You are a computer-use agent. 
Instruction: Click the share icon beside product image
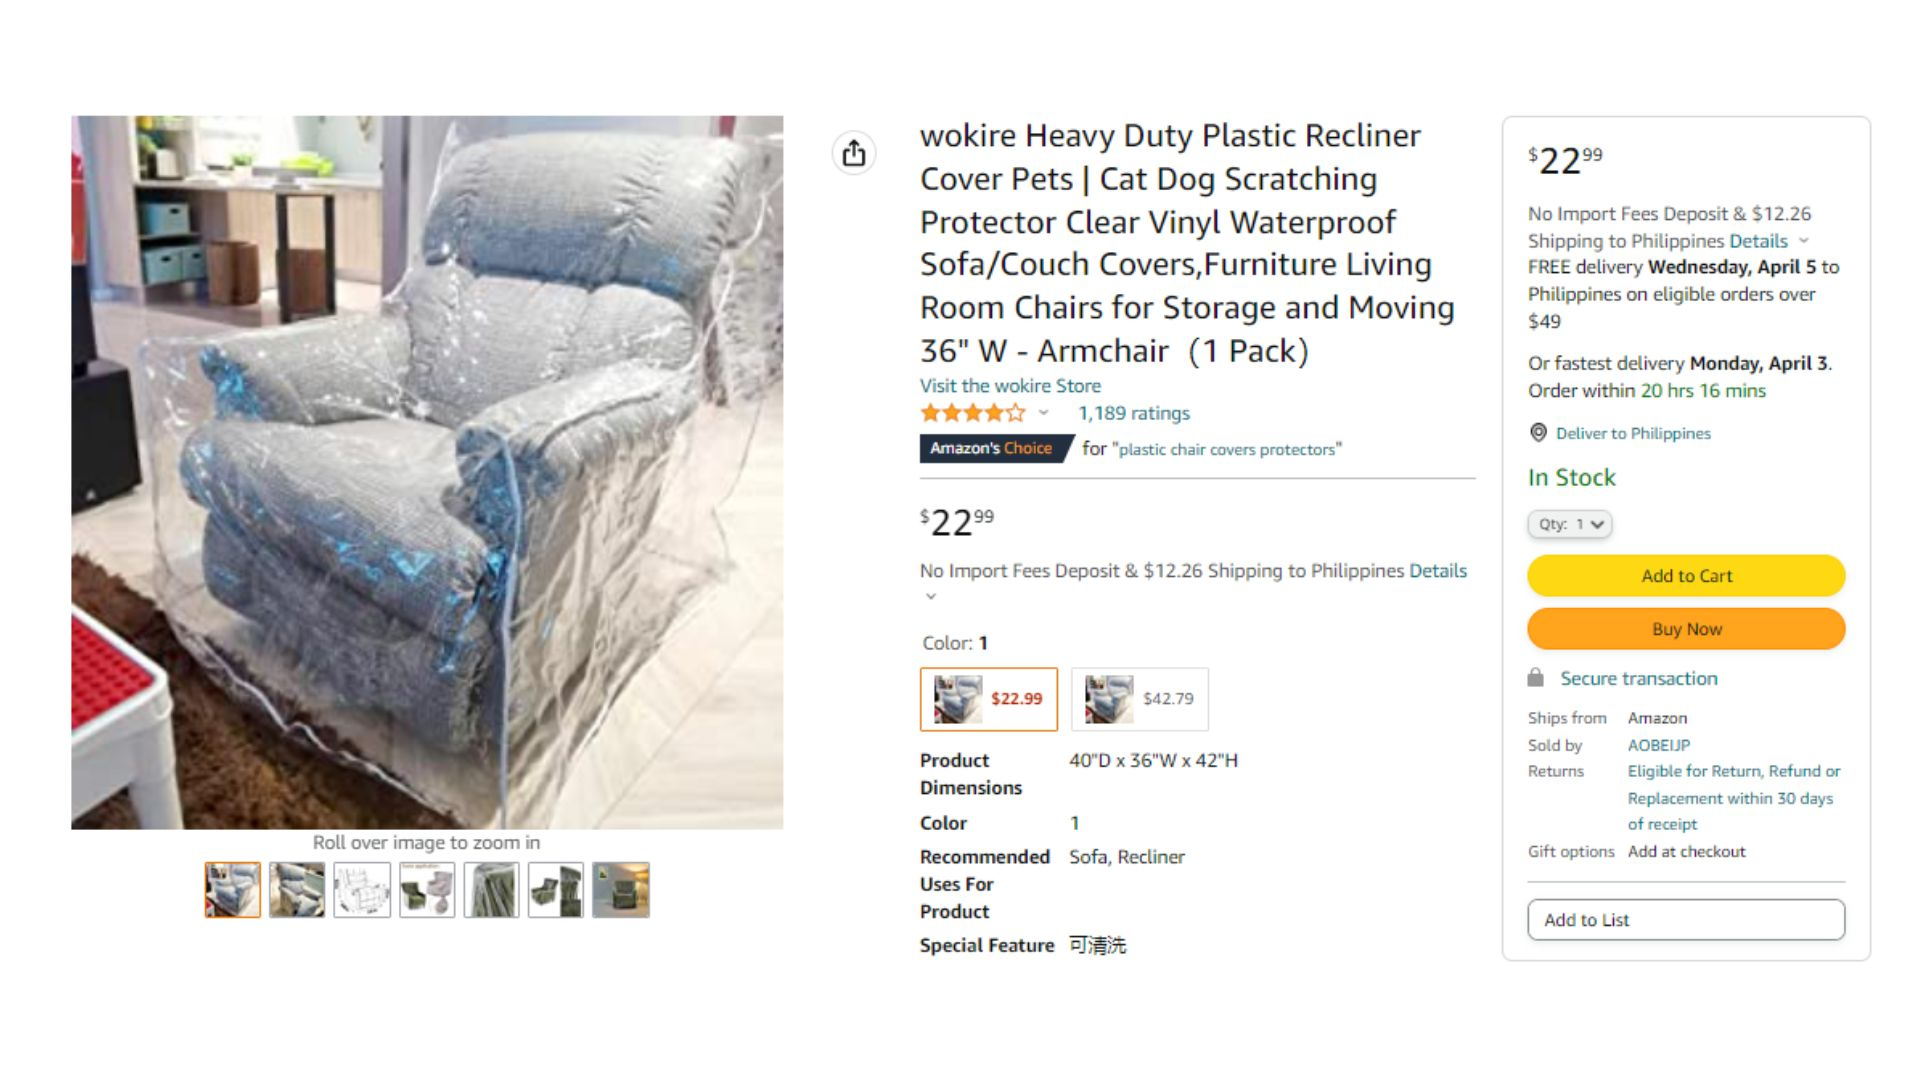853,153
